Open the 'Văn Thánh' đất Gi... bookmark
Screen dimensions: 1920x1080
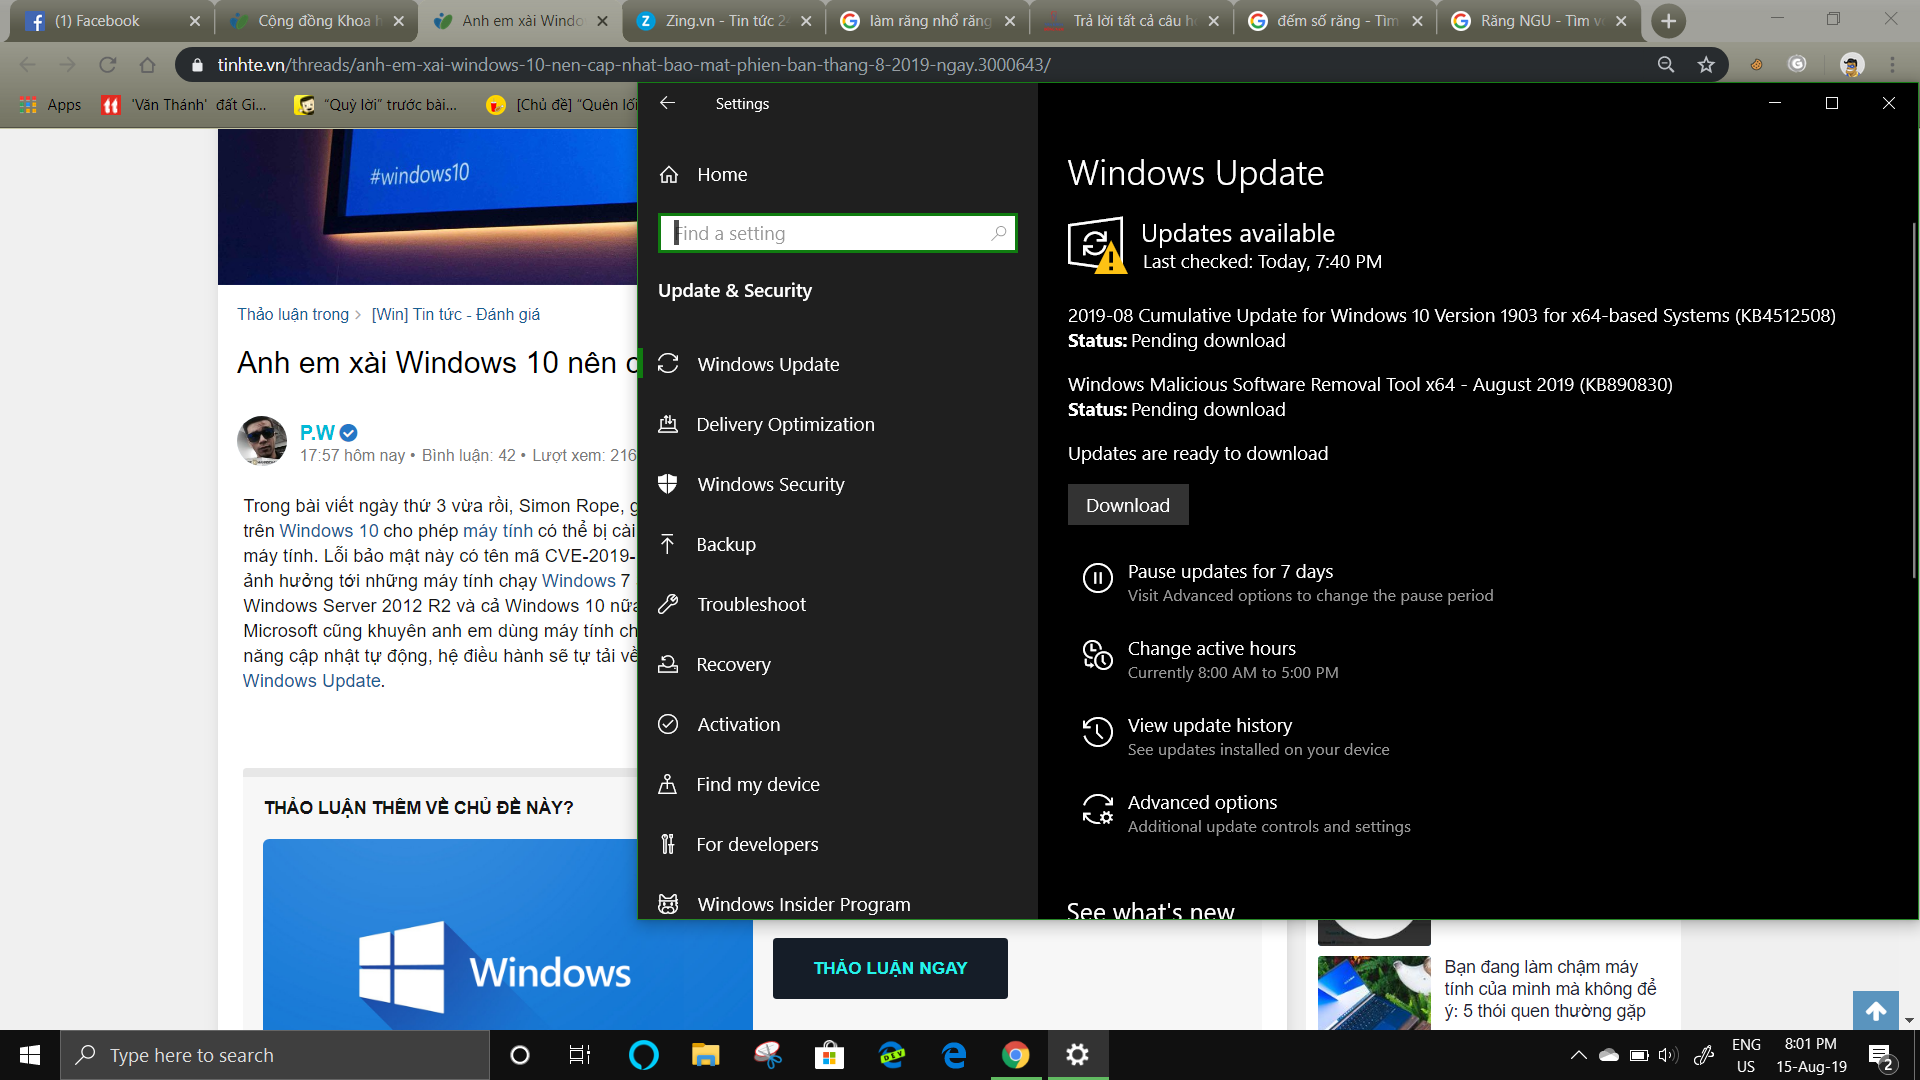185,105
